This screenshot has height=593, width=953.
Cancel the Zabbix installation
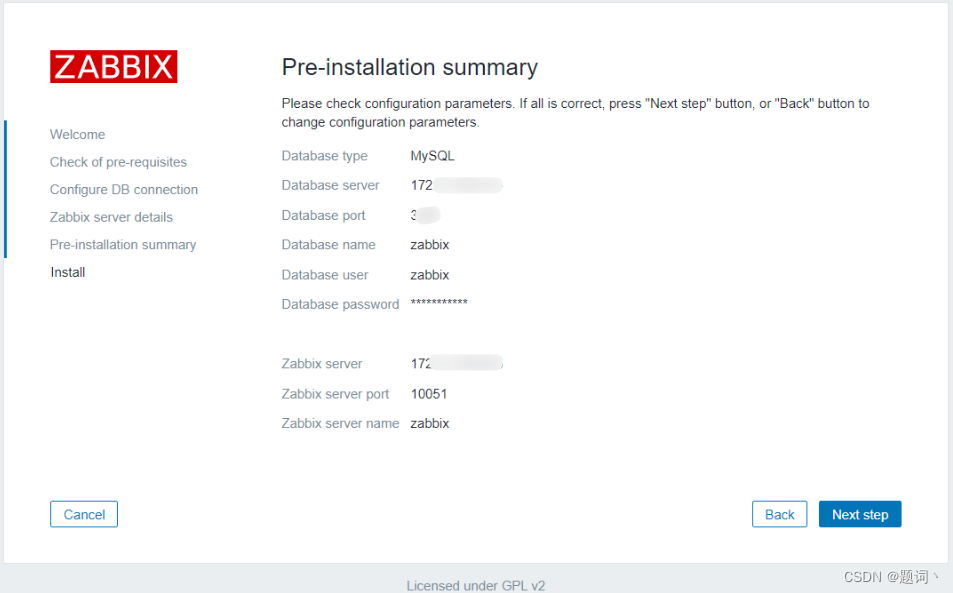point(83,514)
